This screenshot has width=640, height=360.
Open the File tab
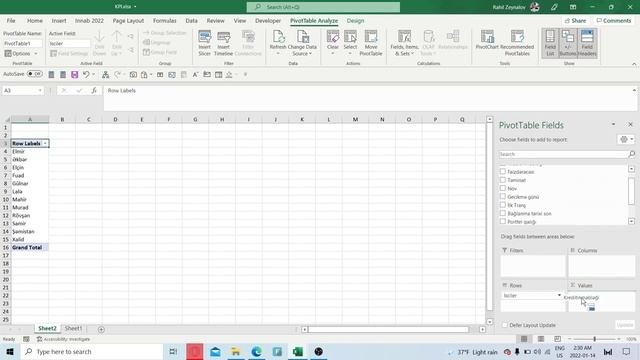pyautogui.click(x=11, y=20)
